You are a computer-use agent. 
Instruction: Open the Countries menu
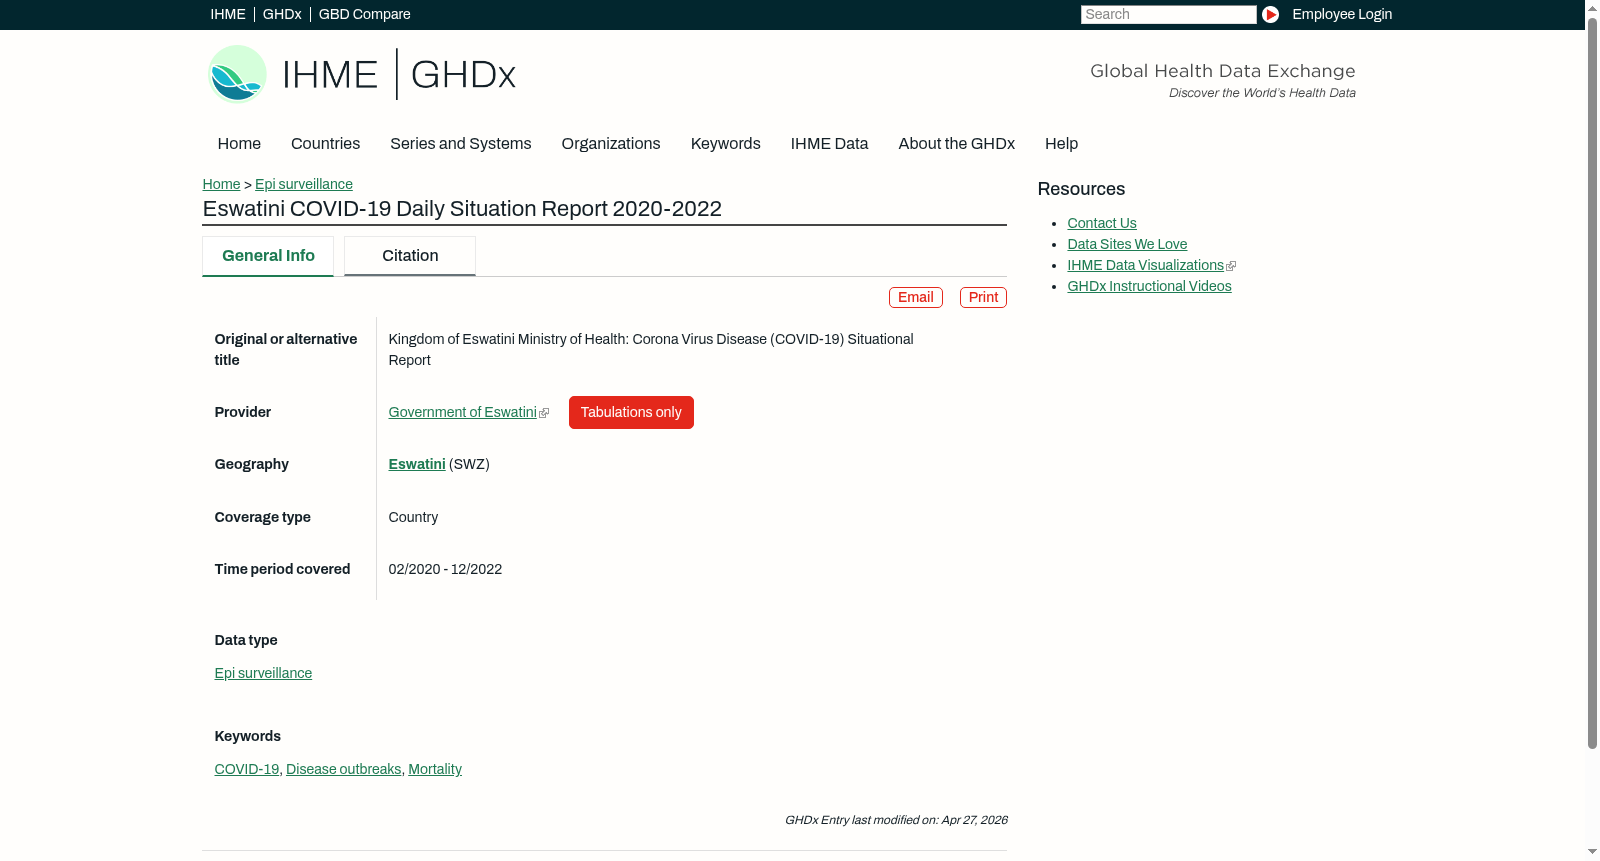click(x=325, y=143)
